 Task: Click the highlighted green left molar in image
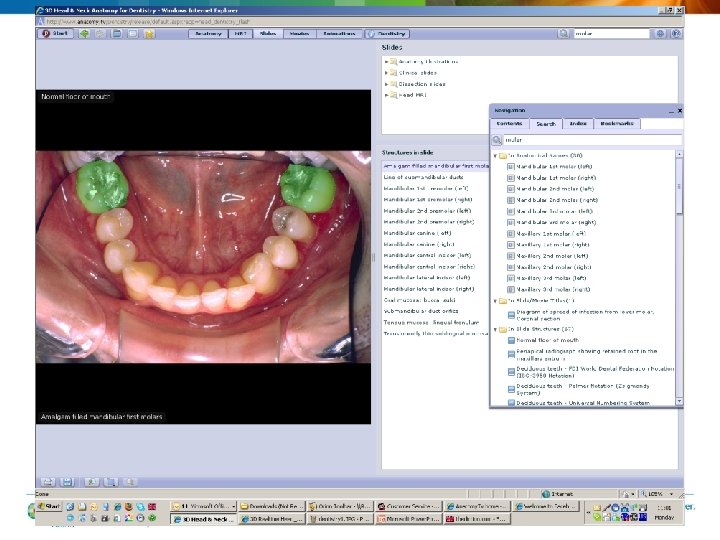coord(102,186)
